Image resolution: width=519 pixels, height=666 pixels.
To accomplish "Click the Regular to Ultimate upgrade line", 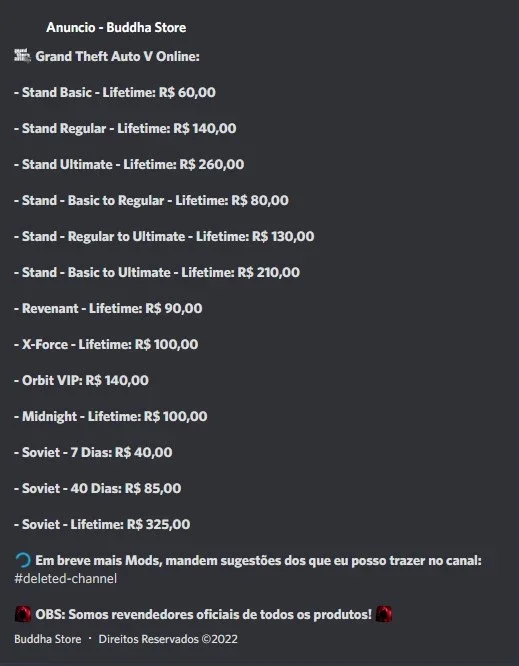I will click(164, 236).
